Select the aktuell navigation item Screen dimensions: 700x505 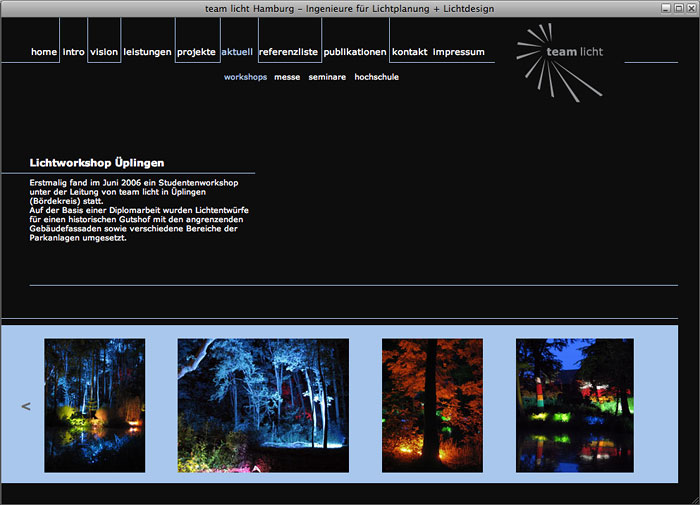pos(237,52)
